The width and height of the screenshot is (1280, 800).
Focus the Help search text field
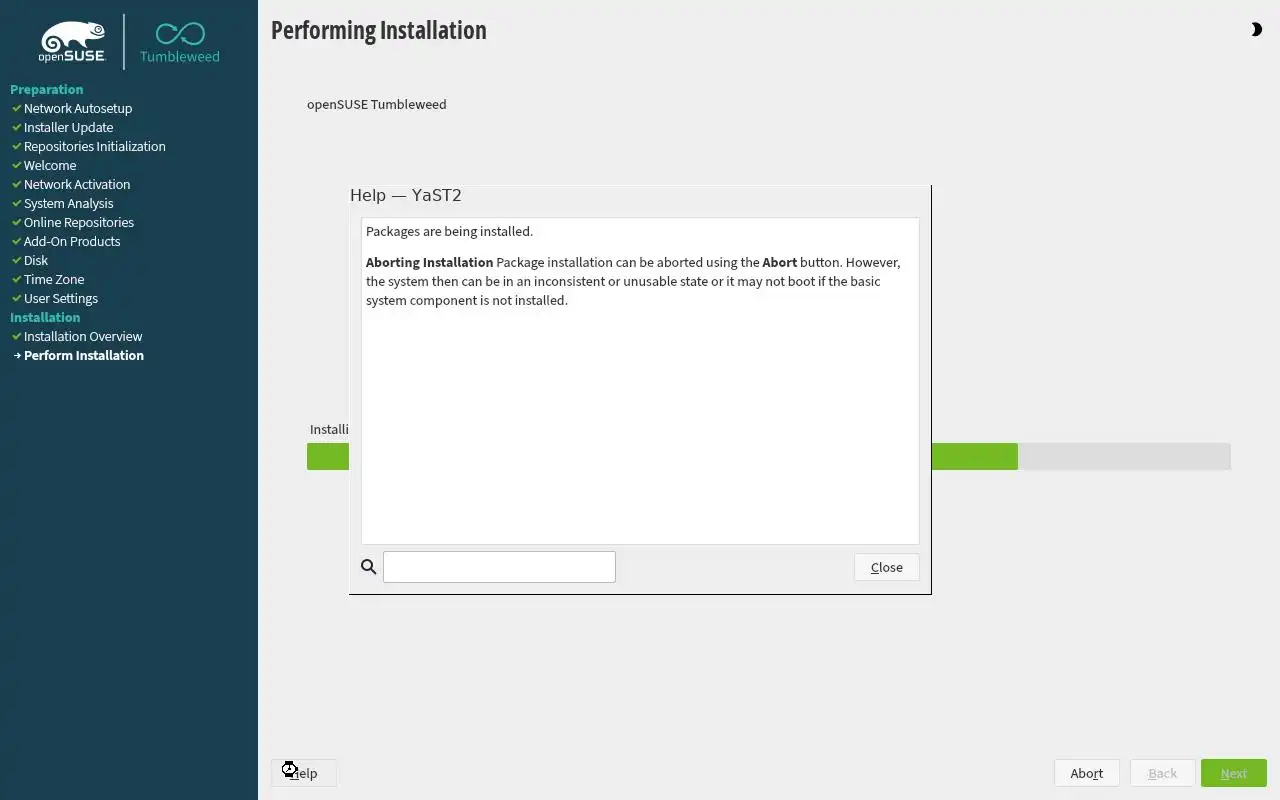pos(499,567)
